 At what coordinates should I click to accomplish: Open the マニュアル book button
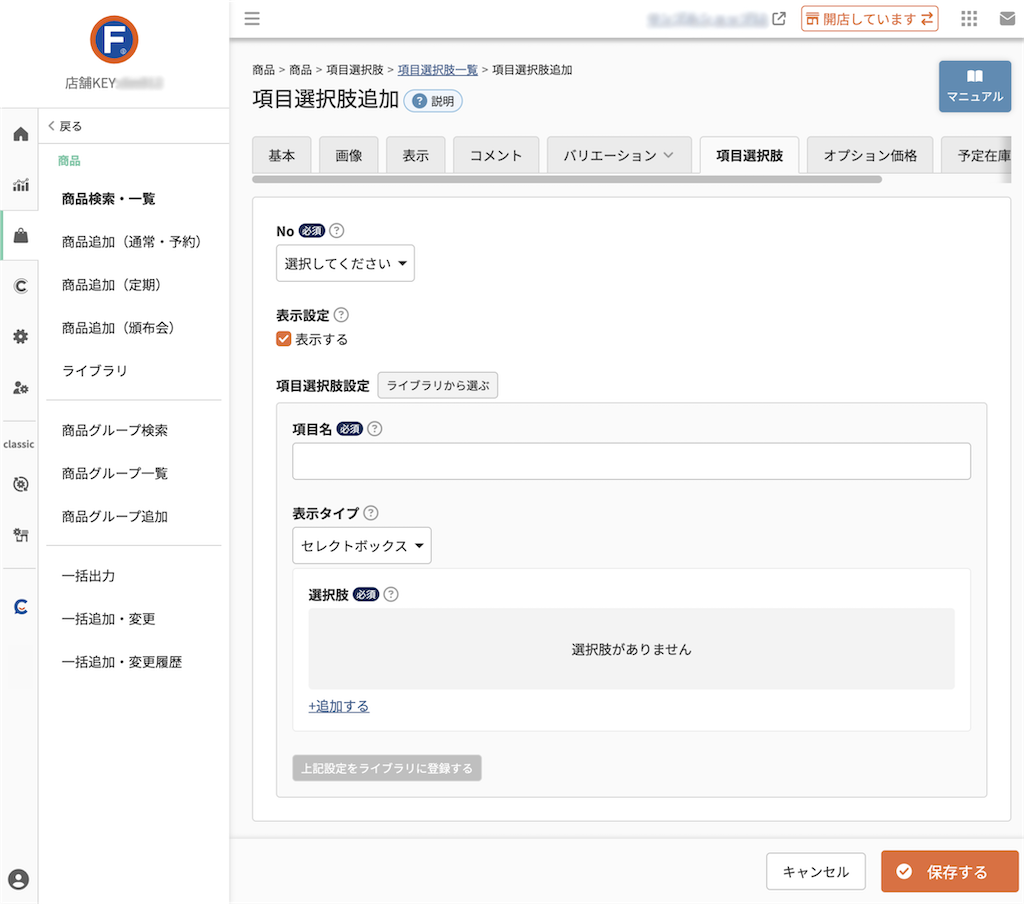coord(974,86)
